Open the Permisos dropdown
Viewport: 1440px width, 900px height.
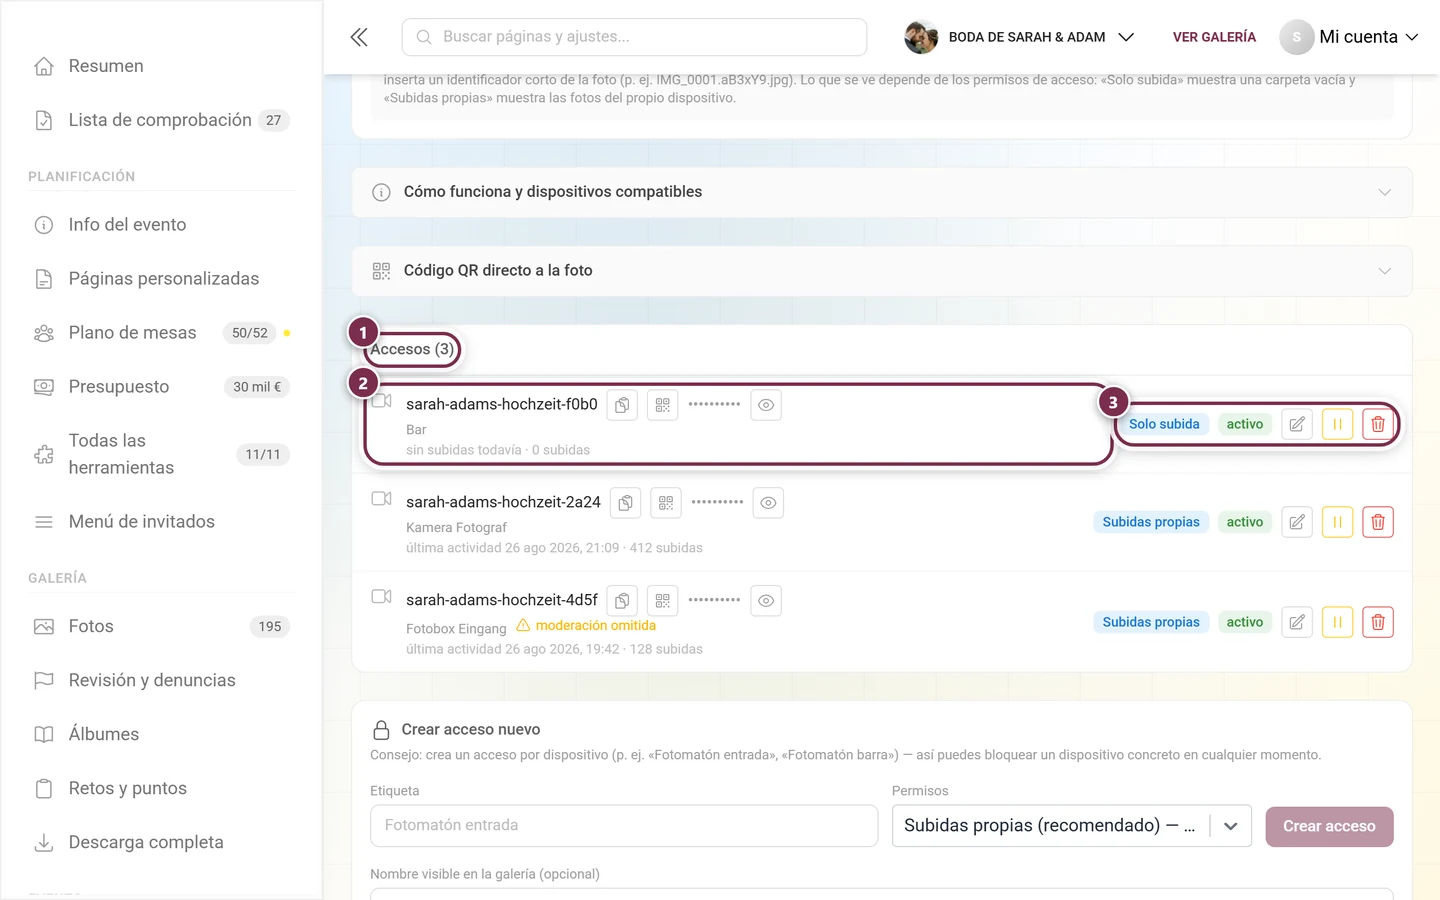click(x=1072, y=826)
